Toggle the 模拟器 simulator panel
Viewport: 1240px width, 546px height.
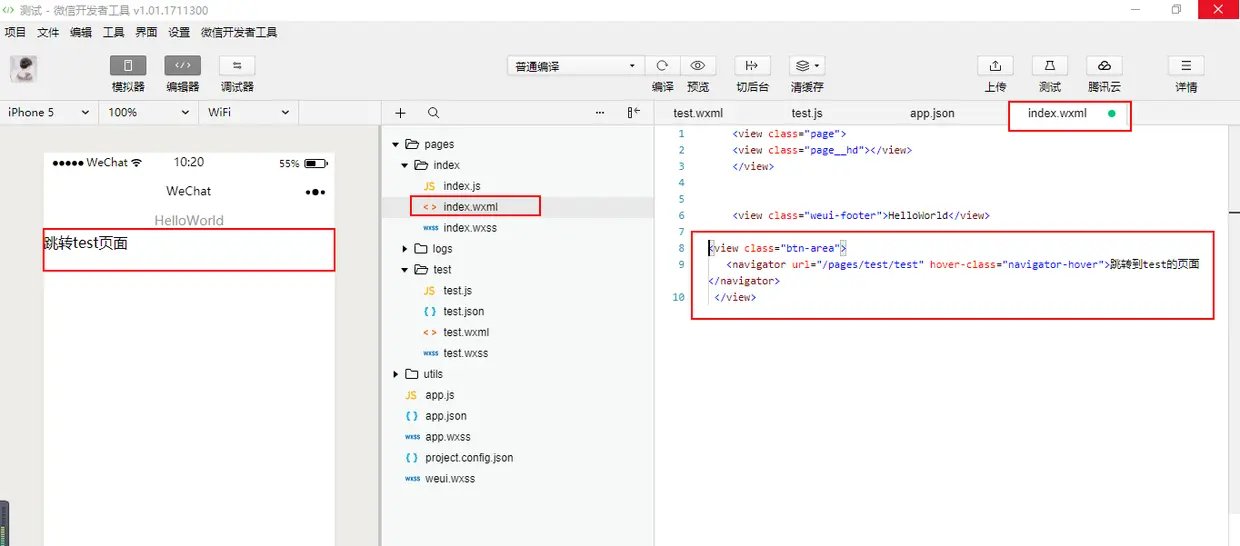[128, 66]
